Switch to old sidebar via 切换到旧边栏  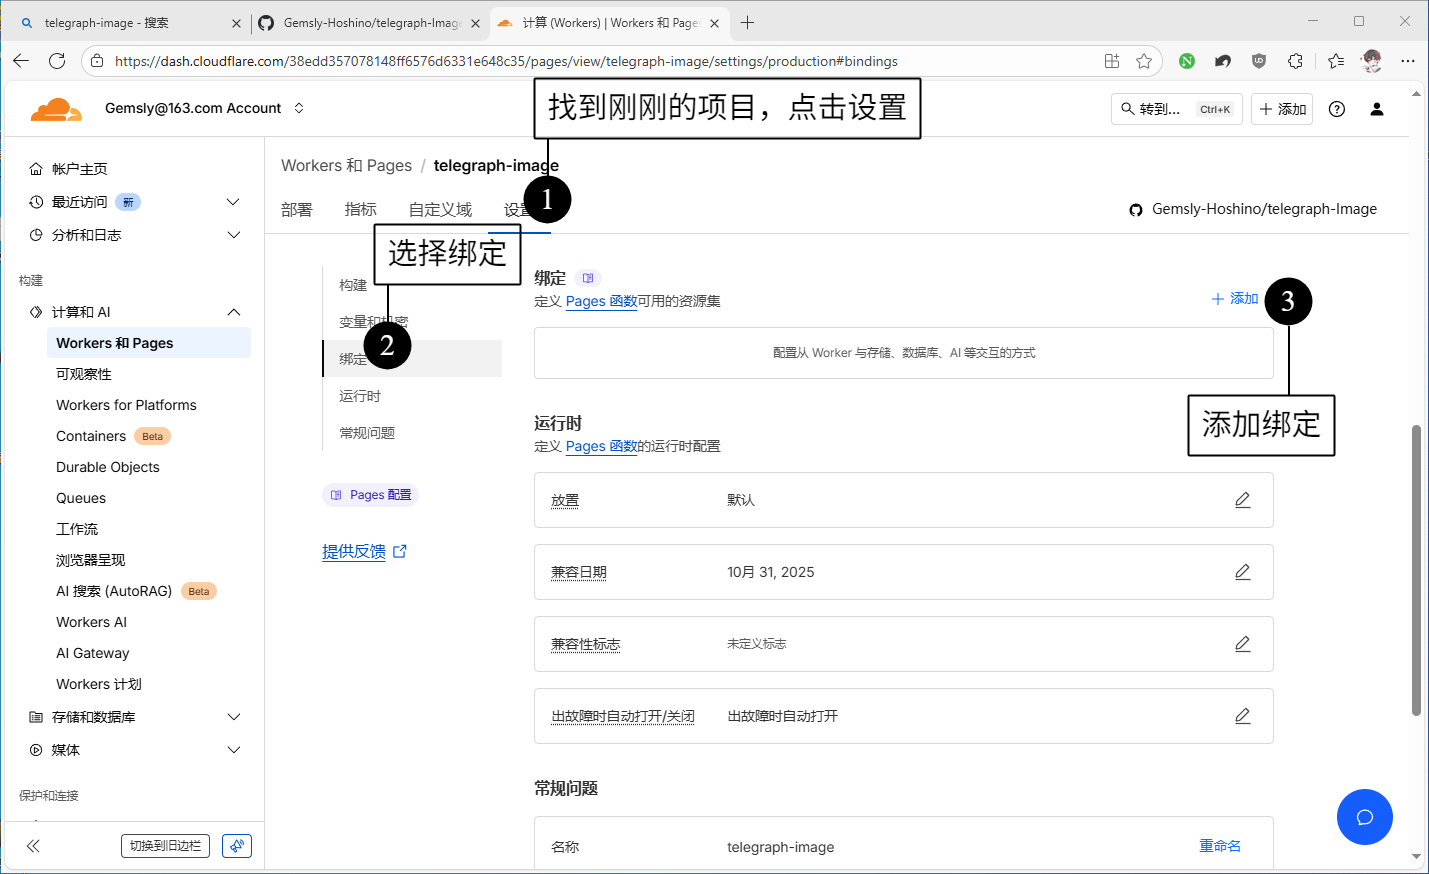[x=165, y=846]
